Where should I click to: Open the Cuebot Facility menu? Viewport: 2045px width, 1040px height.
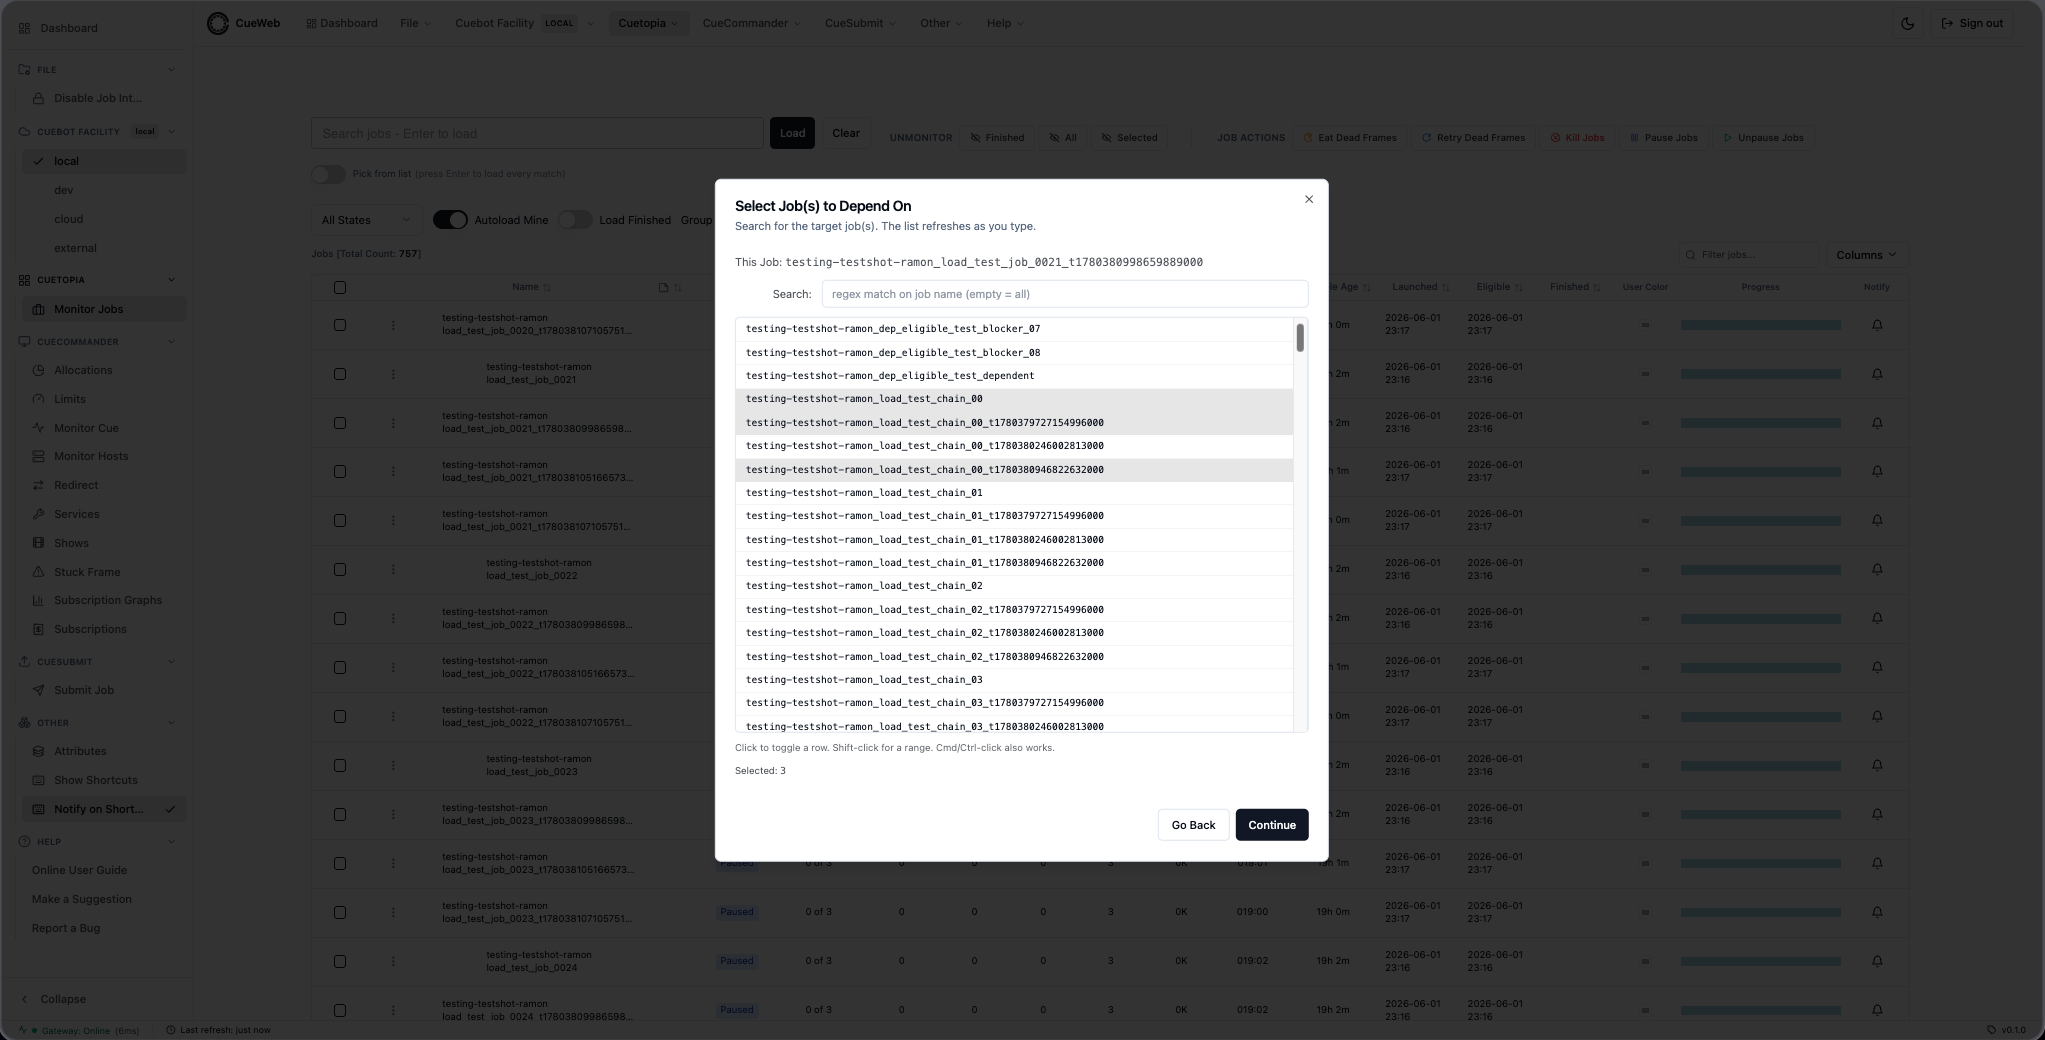525,23
